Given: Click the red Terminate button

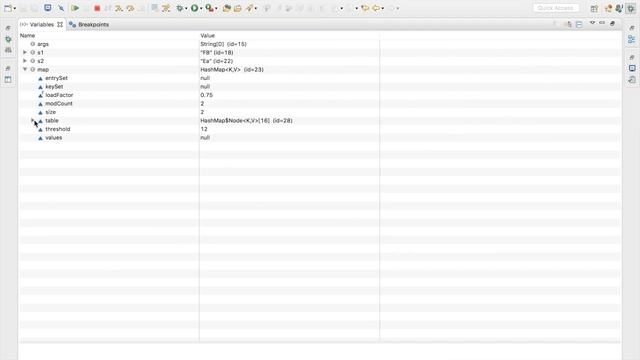Looking at the screenshot, I should [97, 8].
